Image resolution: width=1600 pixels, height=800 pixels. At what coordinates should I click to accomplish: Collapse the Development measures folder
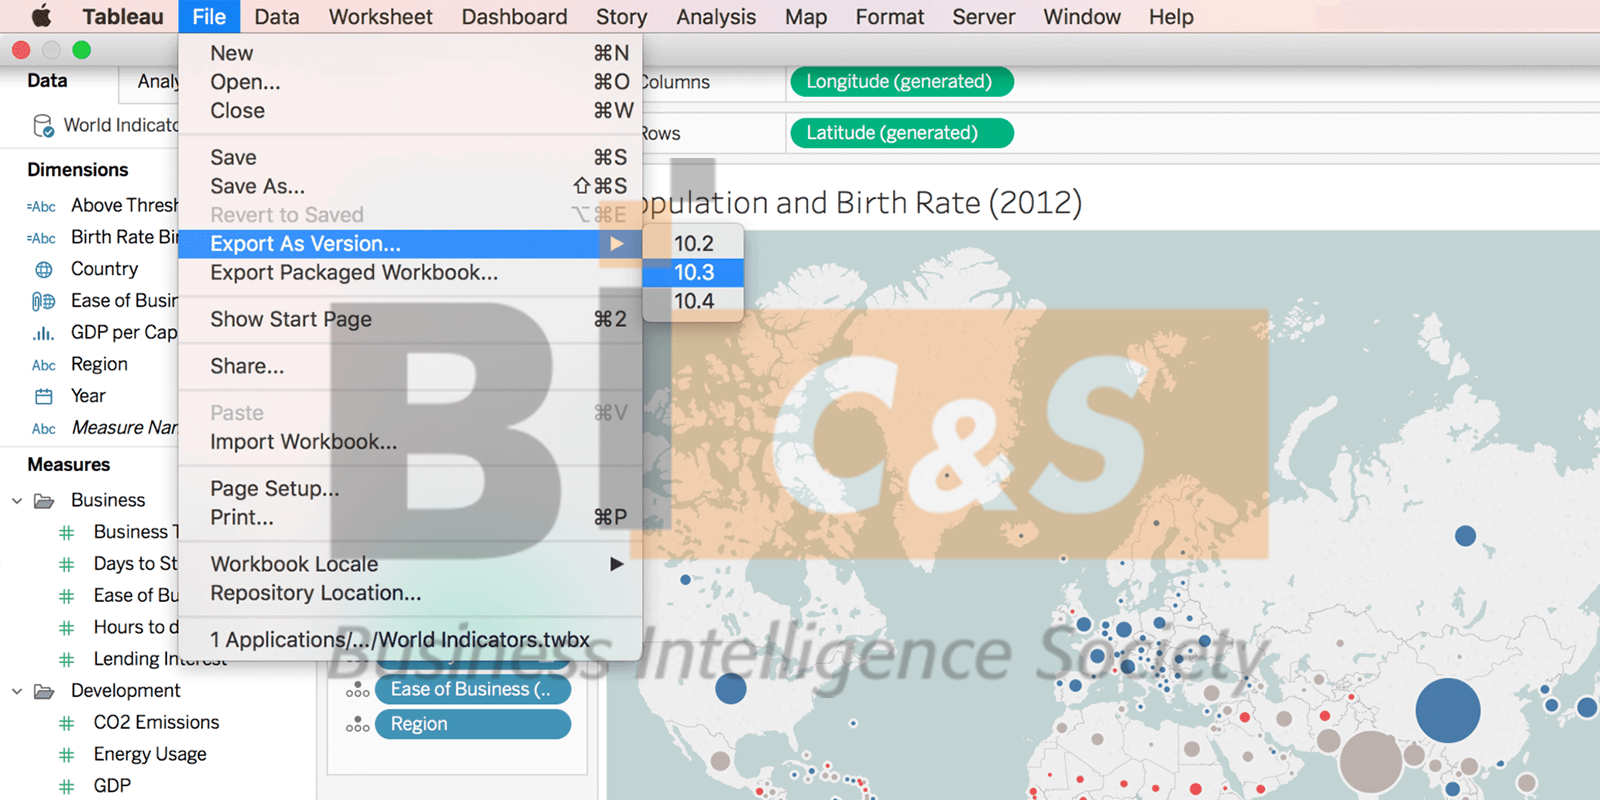(x=17, y=691)
